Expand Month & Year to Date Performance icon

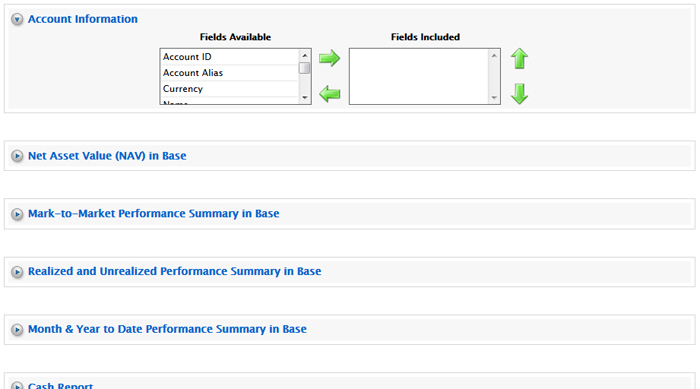tap(17, 330)
